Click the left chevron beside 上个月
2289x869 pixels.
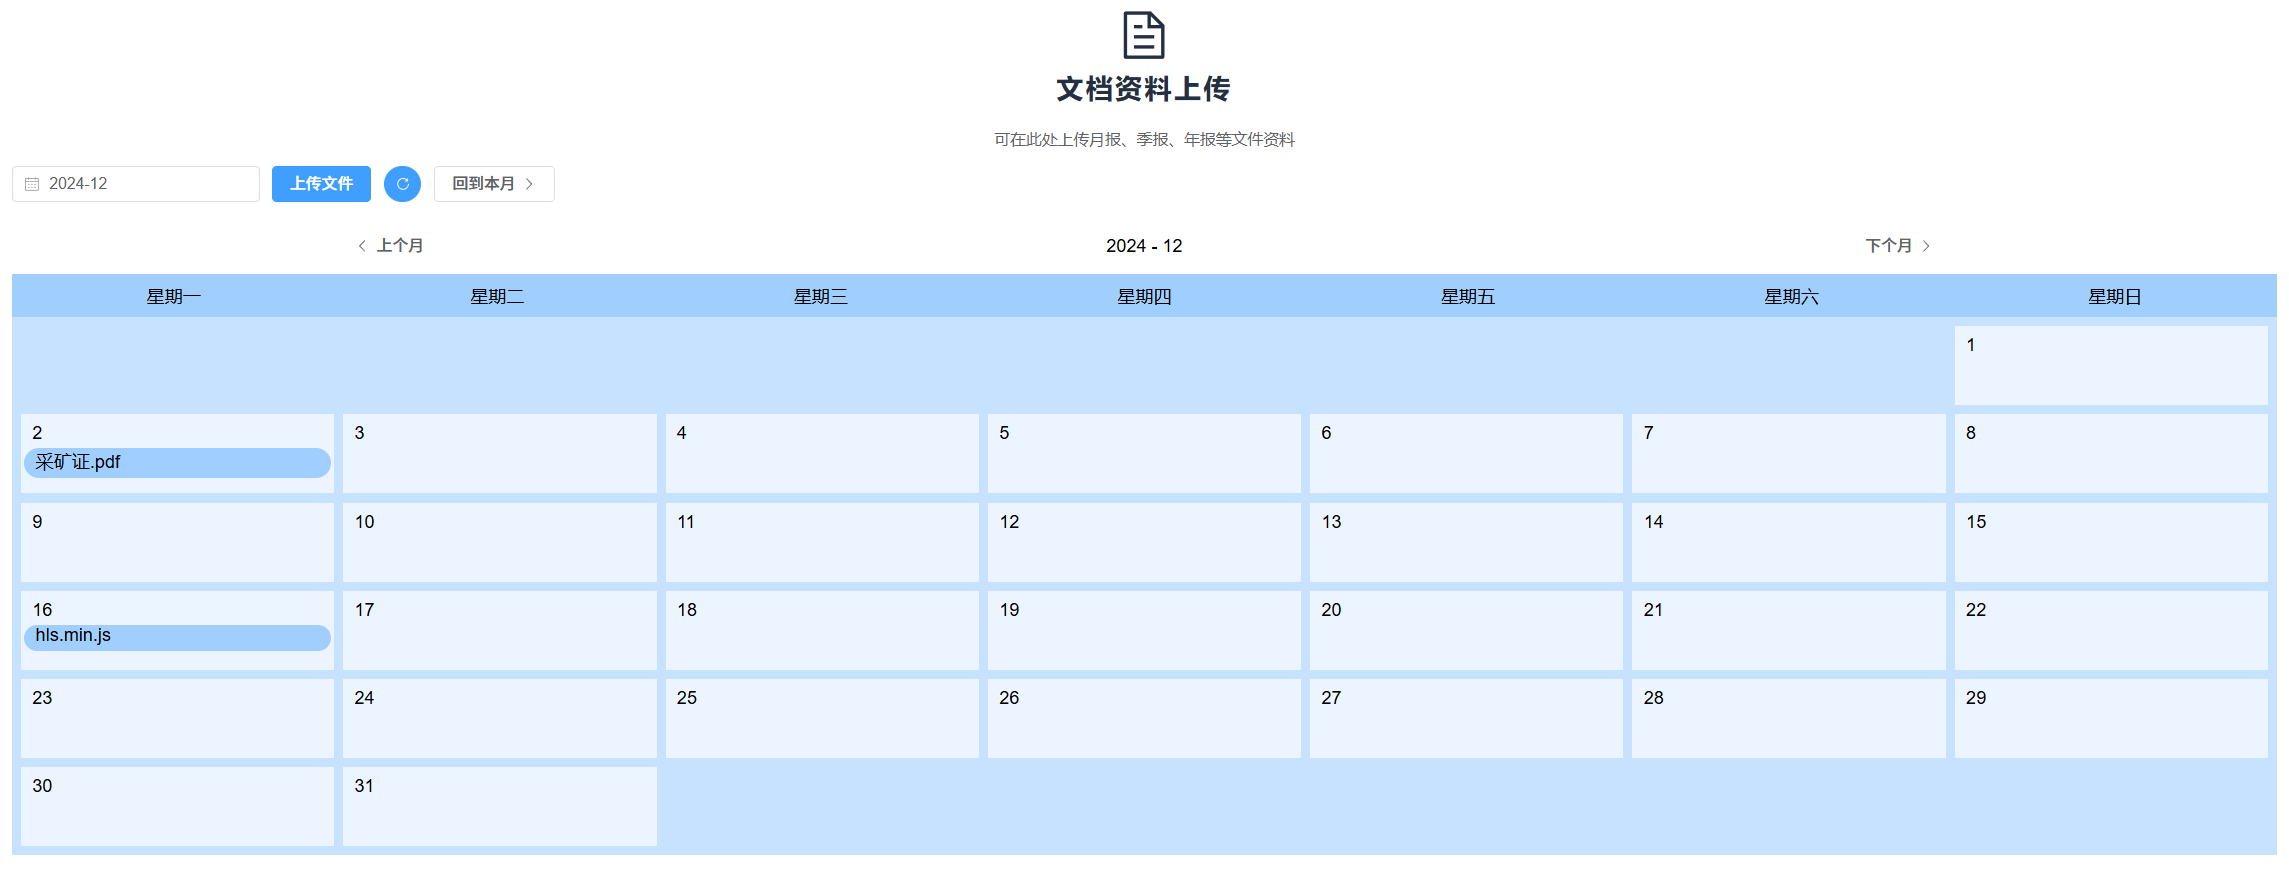click(x=362, y=246)
